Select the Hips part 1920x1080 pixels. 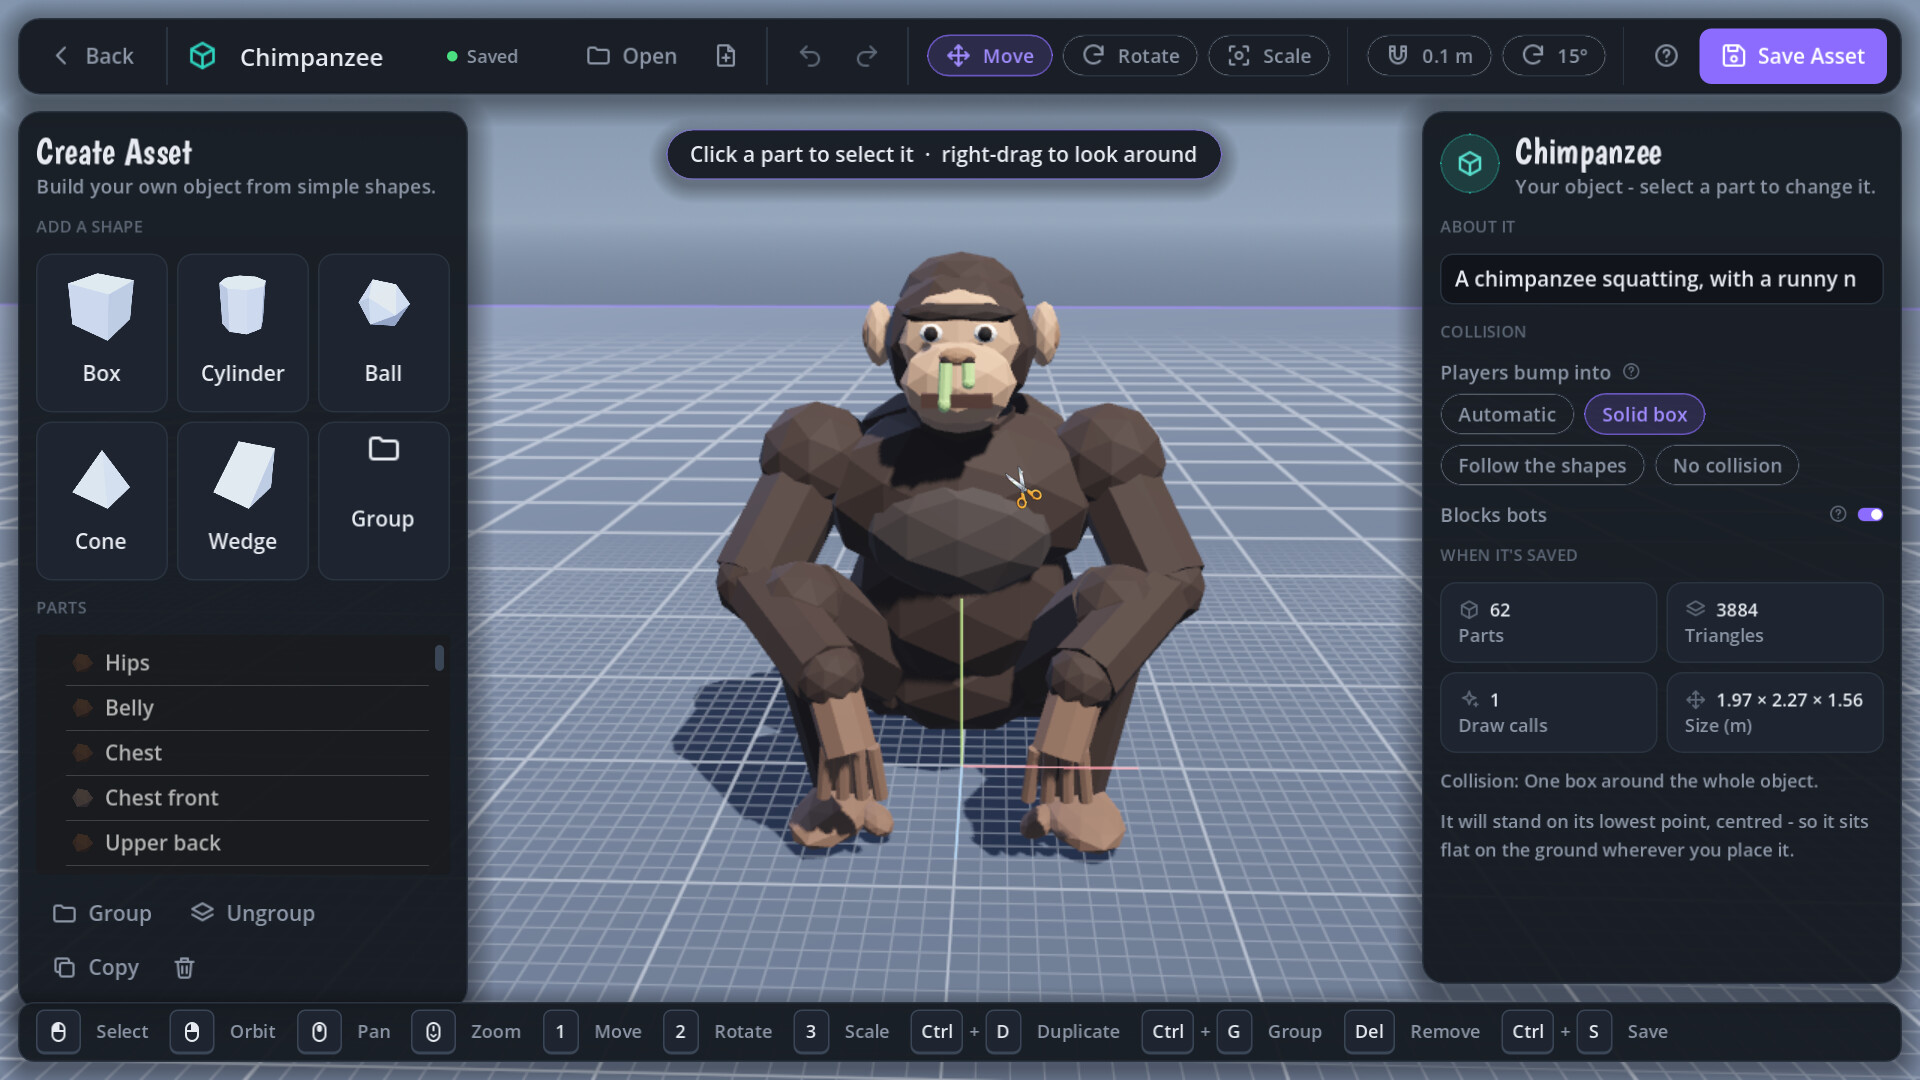point(247,663)
